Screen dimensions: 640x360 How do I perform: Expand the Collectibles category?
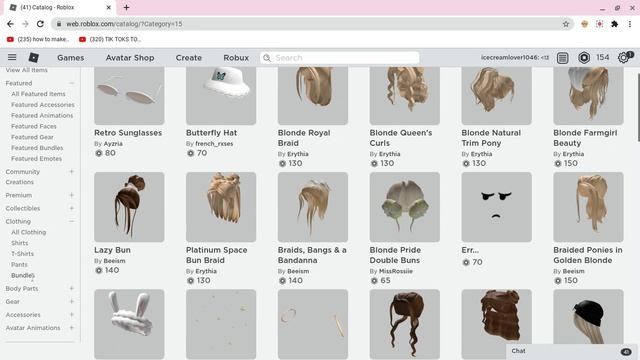point(71,208)
